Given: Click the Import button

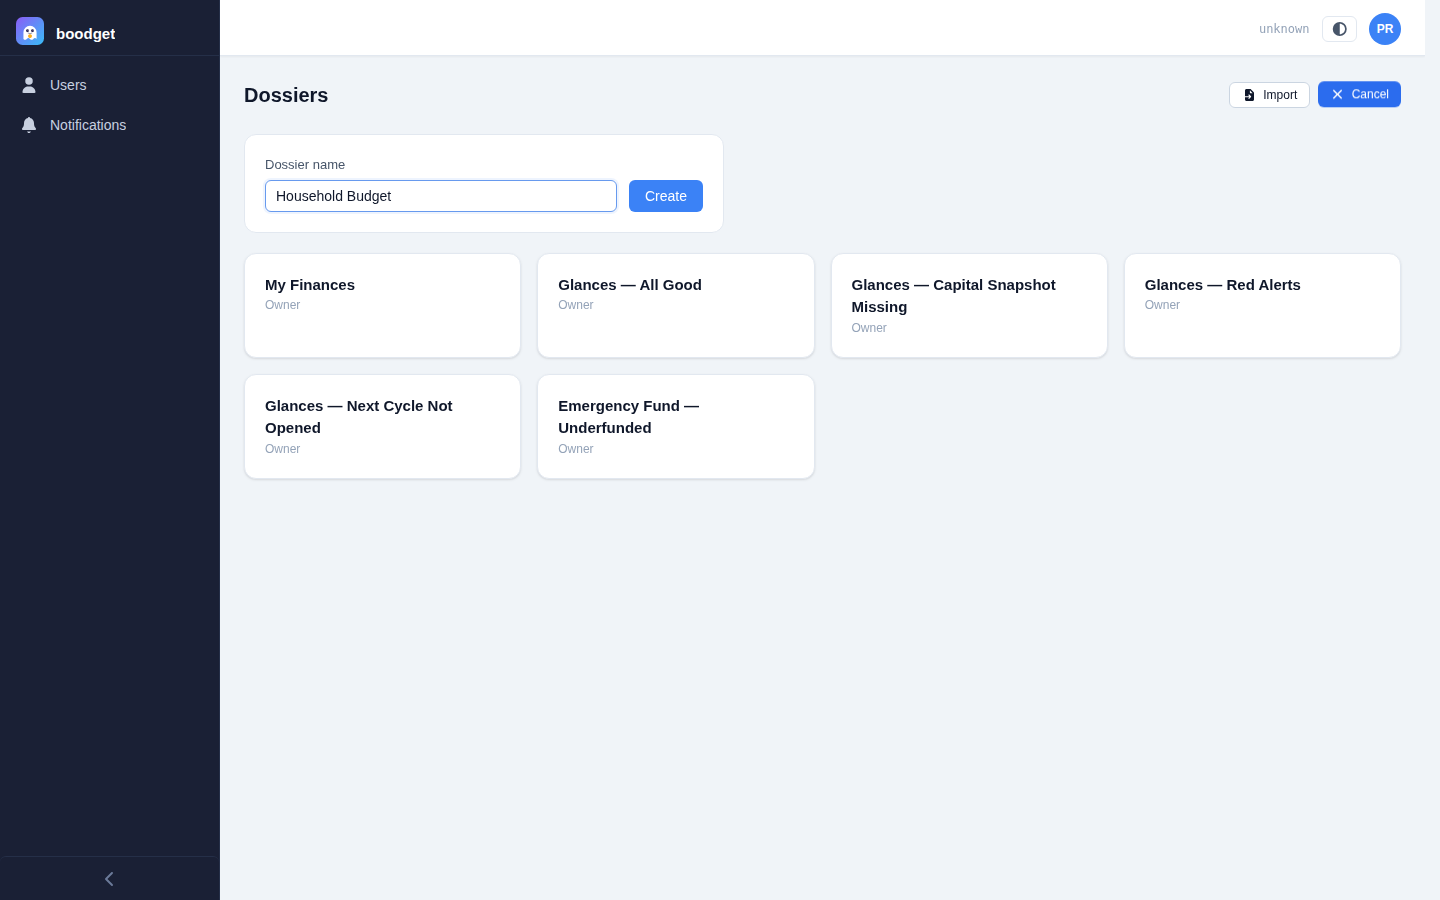Looking at the screenshot, I should (x=1269, y=95).
